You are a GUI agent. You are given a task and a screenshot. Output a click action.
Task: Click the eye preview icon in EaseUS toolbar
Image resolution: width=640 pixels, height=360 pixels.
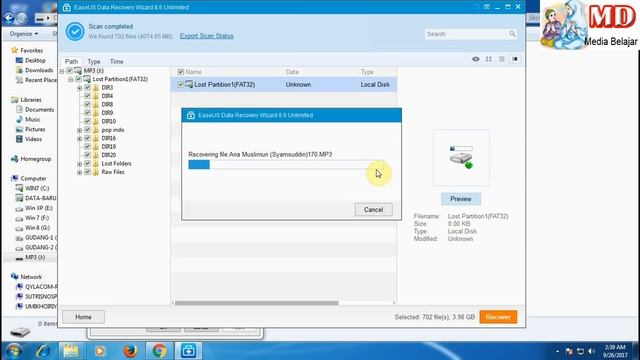point(476,59)
